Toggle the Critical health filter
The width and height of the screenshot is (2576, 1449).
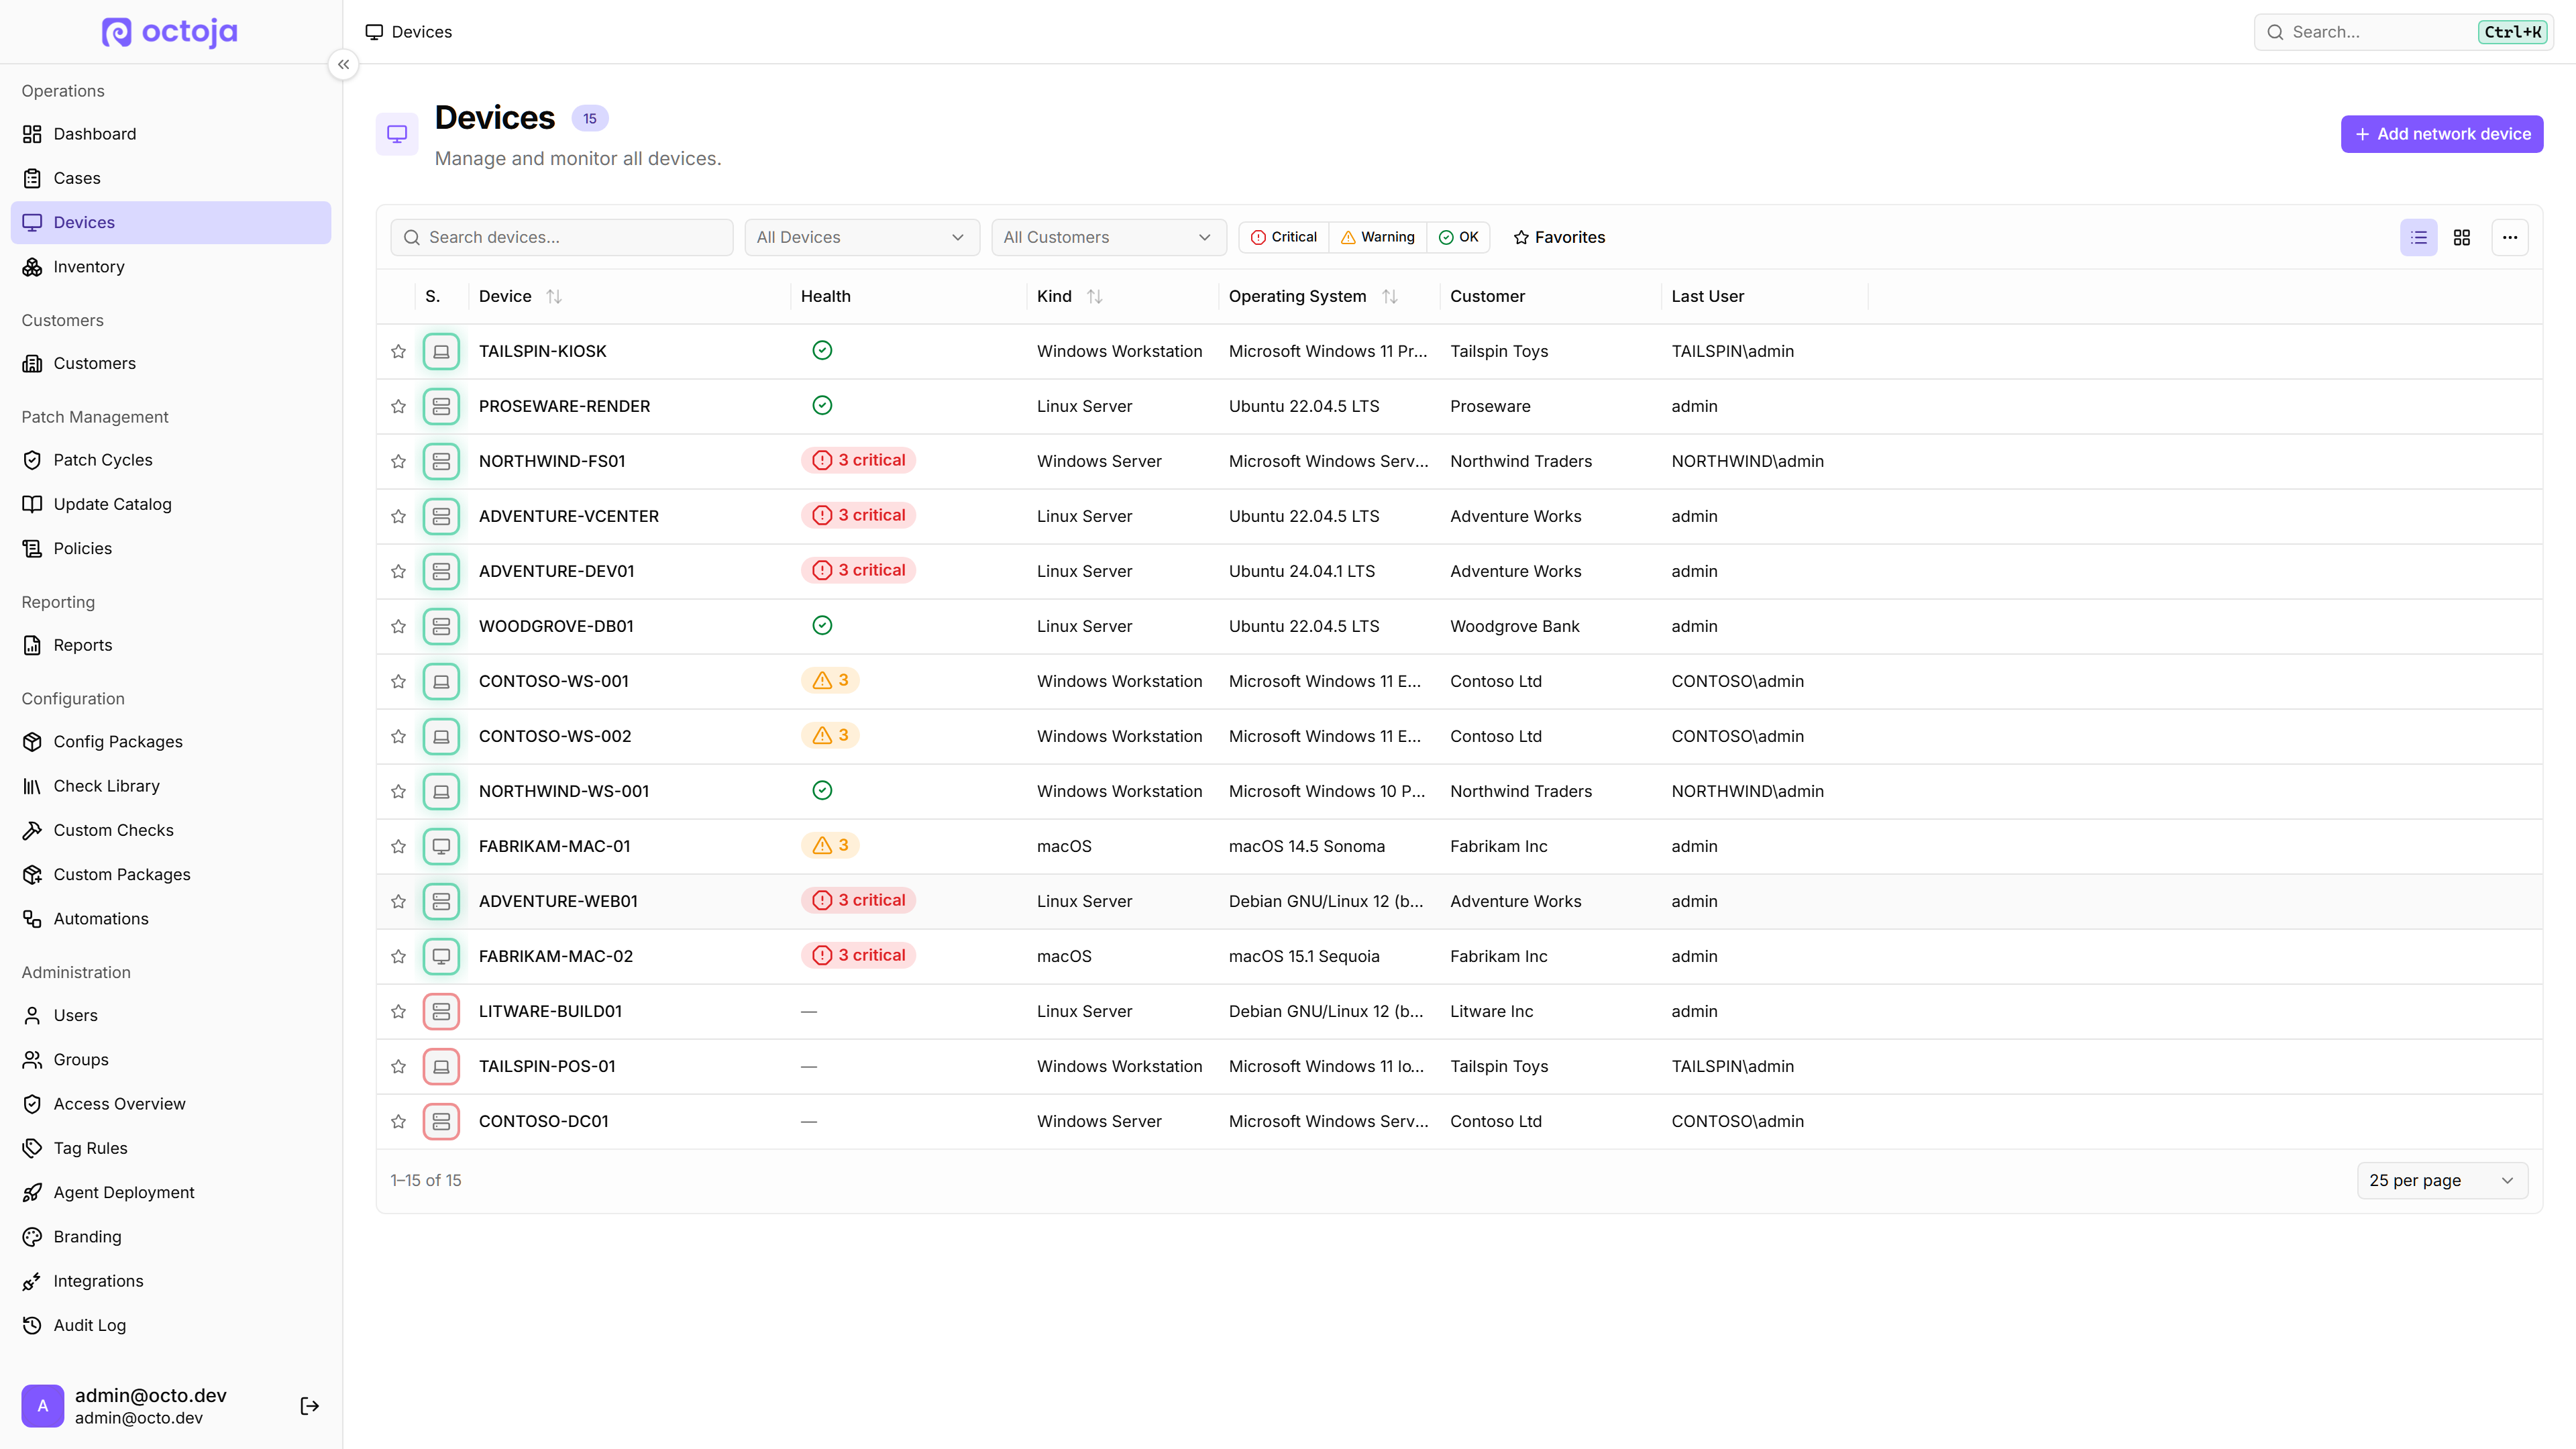(1284, 237)
